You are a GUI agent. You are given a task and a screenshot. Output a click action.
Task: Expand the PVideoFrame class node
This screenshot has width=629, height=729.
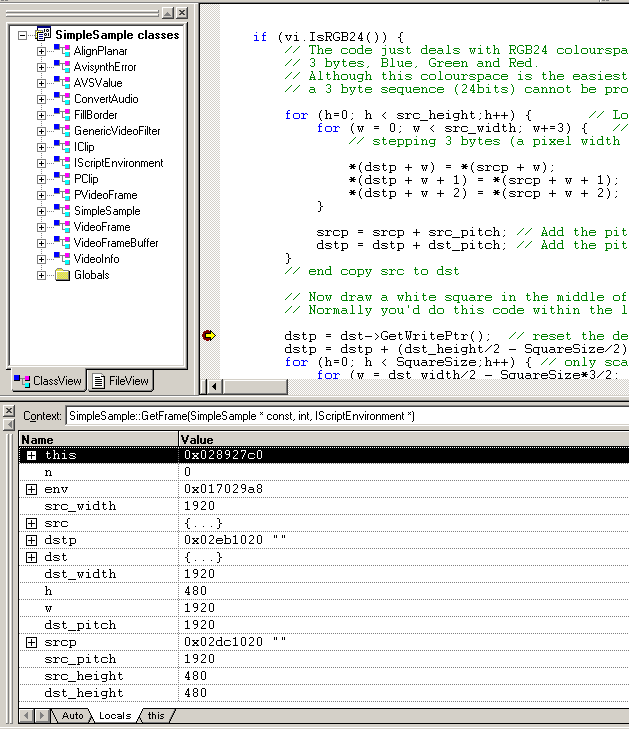pos(41,195)
